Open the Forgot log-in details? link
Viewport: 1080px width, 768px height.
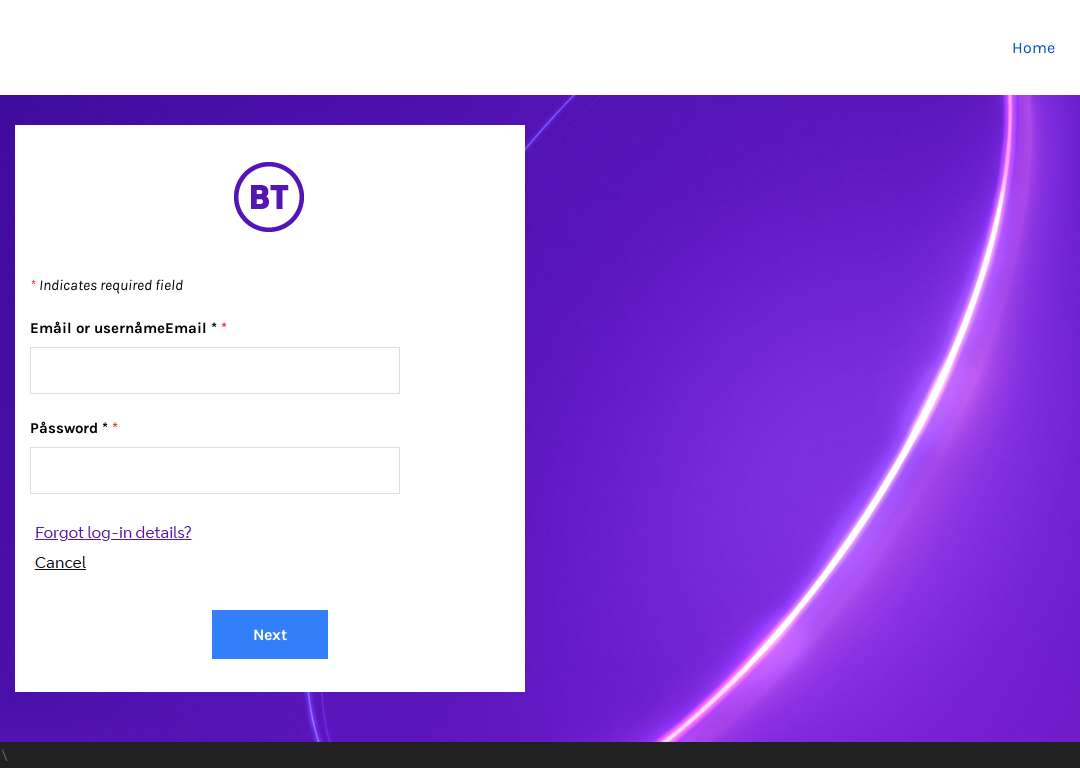pyautogui.click(x=113, y=532)
